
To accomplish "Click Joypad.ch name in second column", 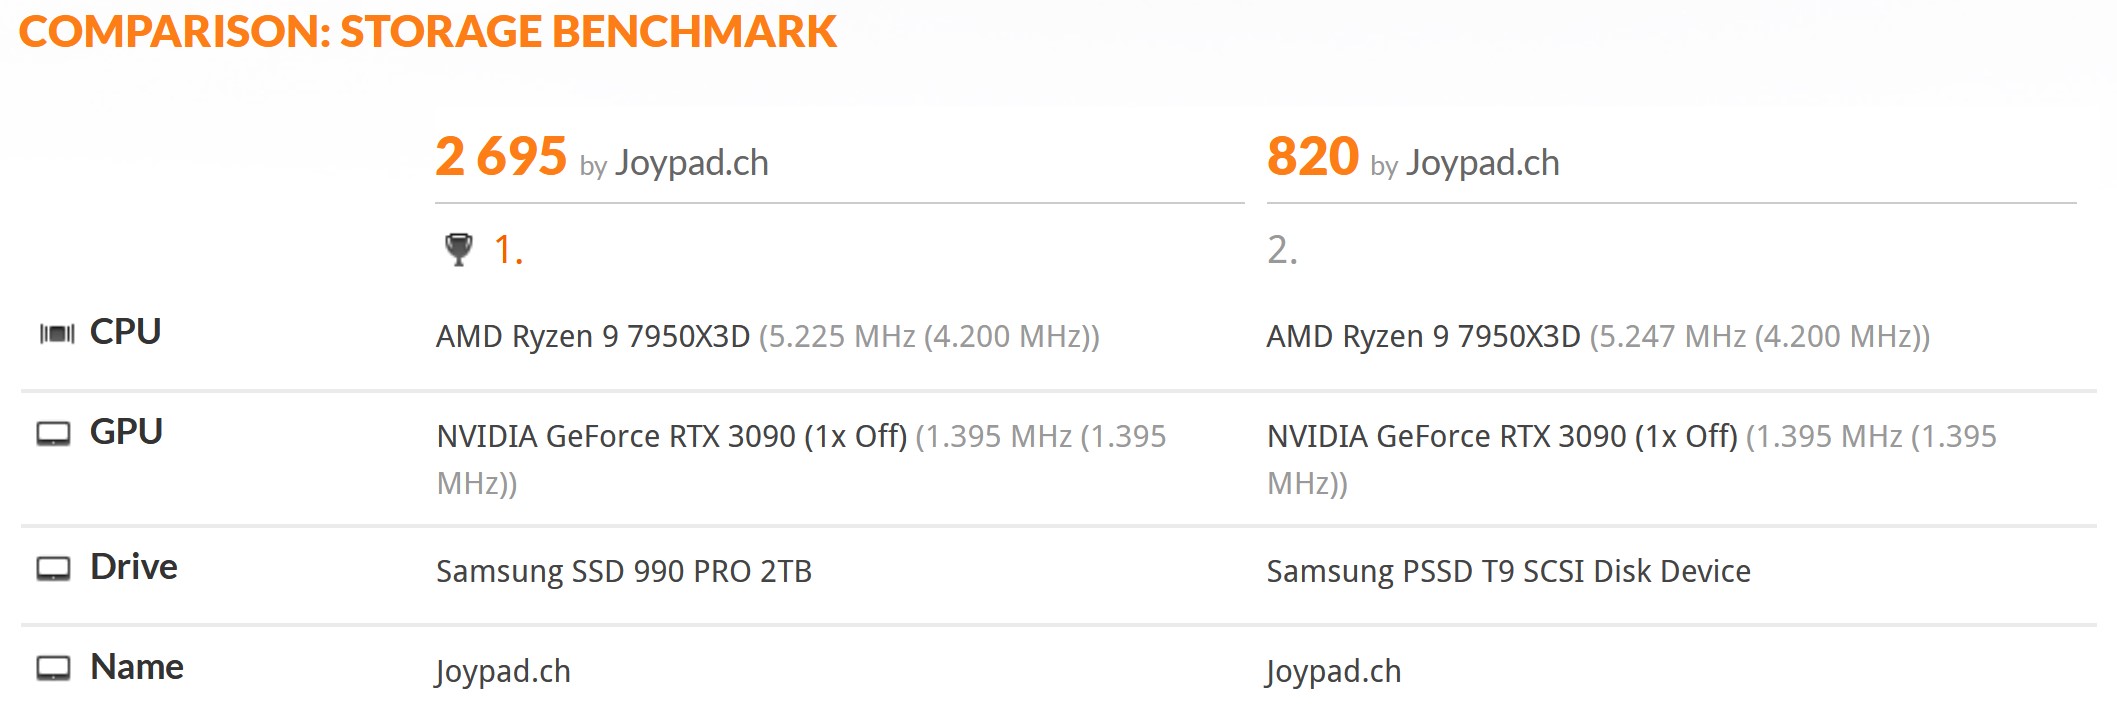I will (x=1334, y=672).
